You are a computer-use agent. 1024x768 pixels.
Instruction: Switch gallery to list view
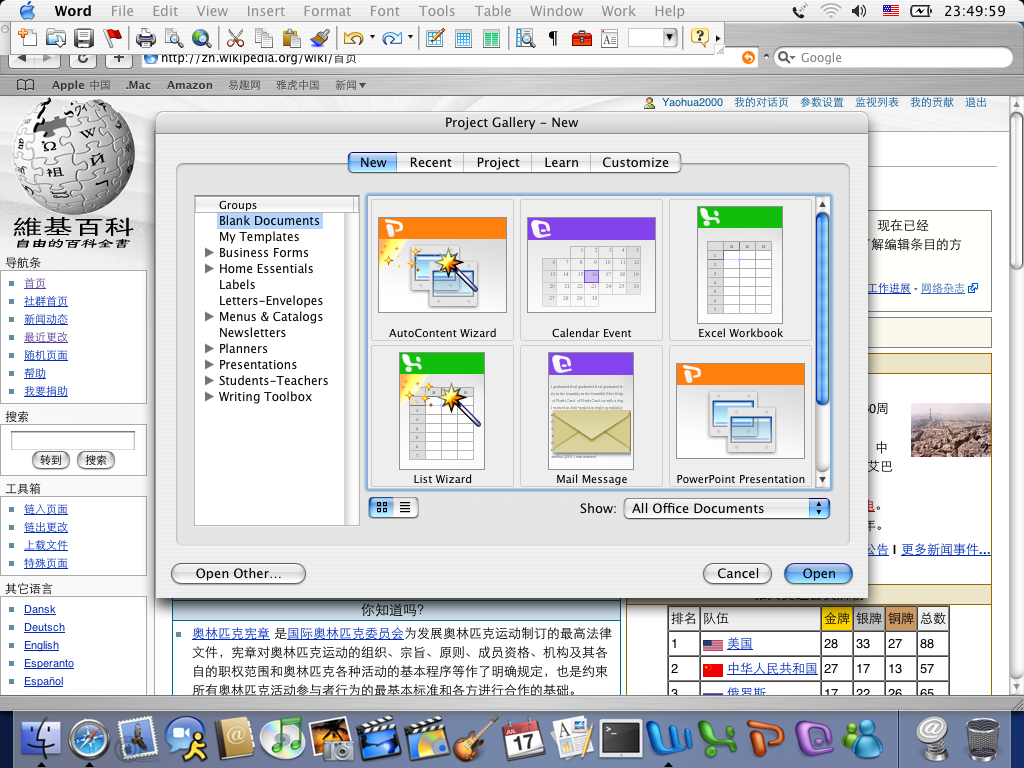pyautogui.click(x=406, y=507)
